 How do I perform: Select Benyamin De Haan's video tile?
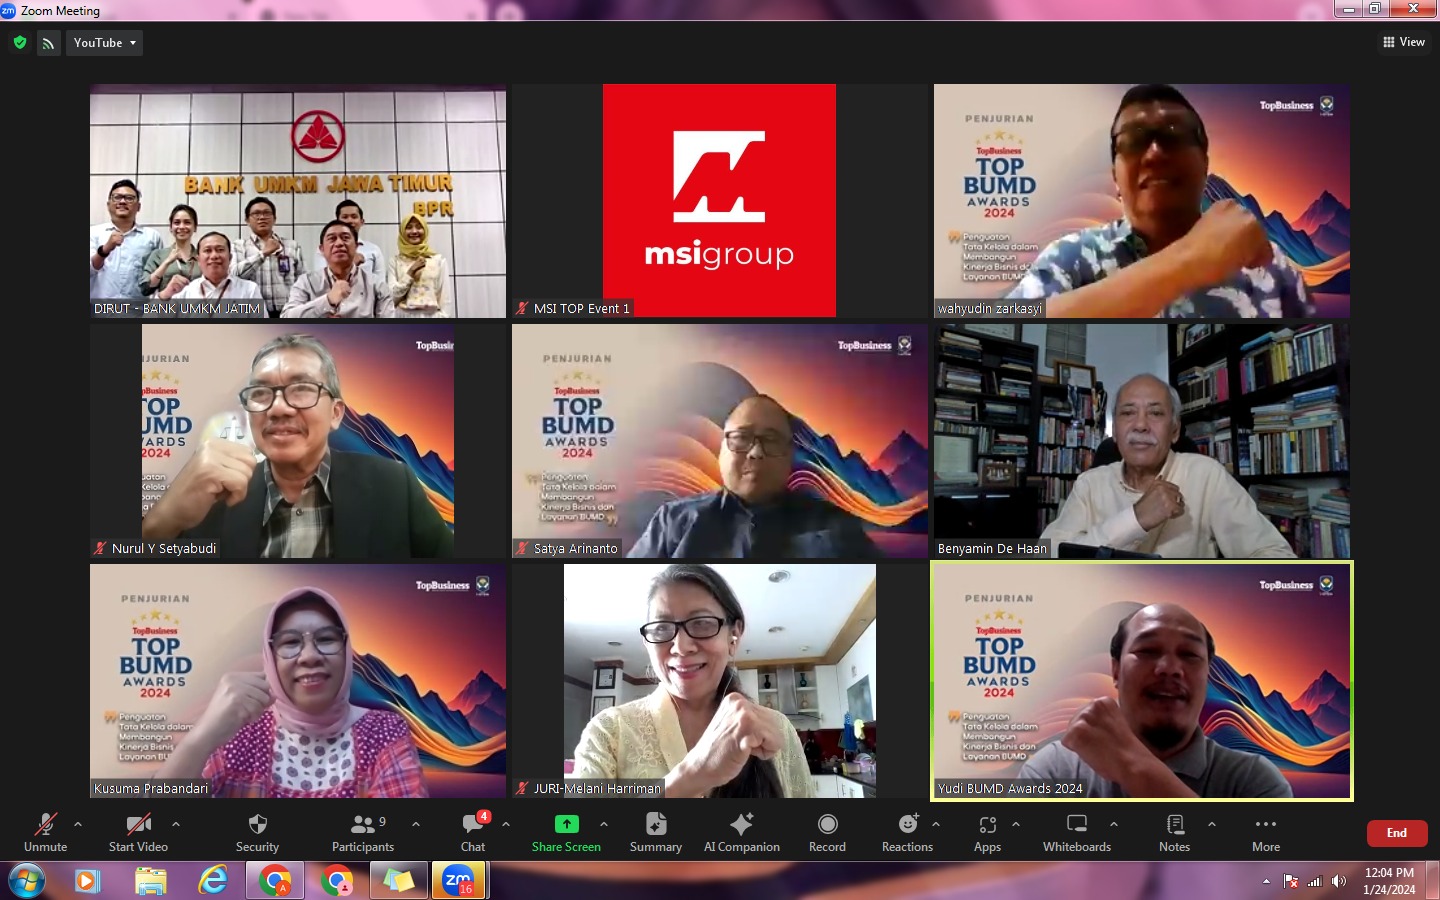pyautogui.click(x=1142, y=440)
